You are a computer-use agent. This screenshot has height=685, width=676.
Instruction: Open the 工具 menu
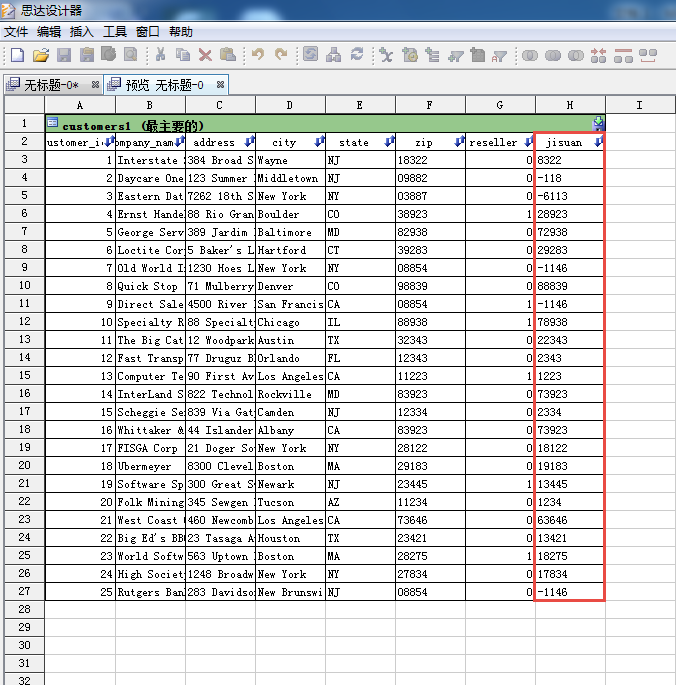[x=115, y=32]
